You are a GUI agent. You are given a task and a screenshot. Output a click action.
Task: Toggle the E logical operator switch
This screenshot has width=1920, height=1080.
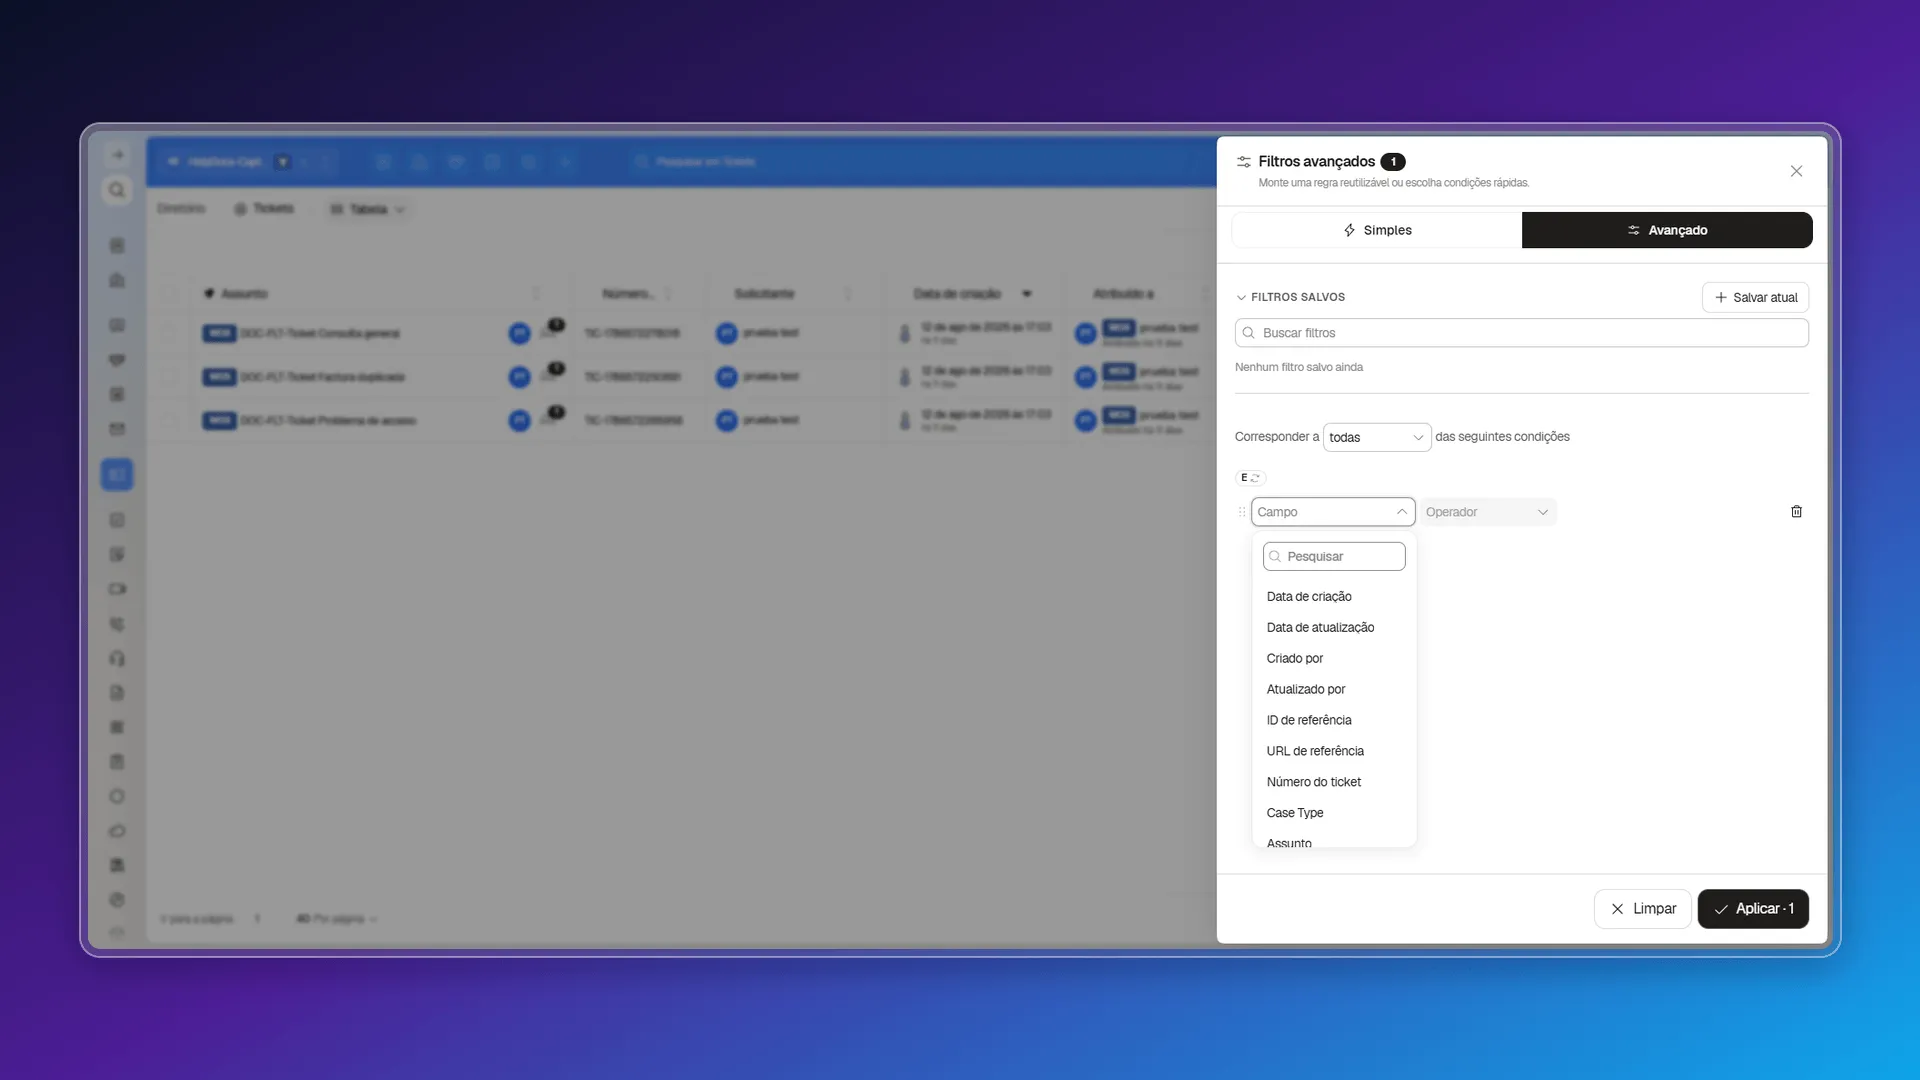(1250, 478)
